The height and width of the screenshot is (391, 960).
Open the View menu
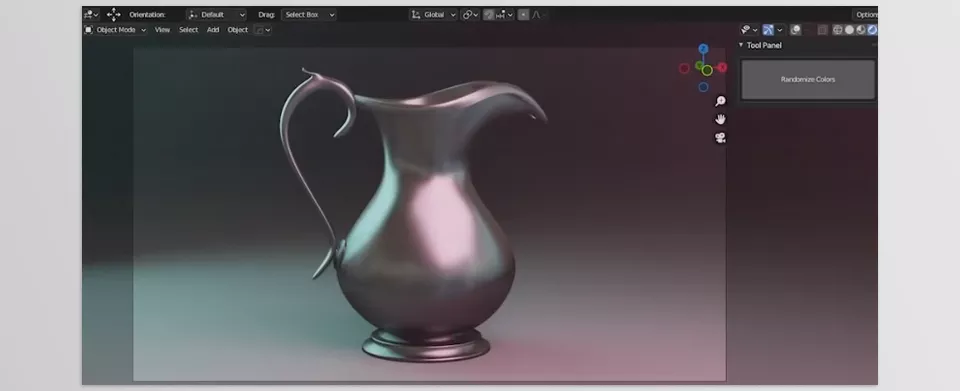click(x=162, y=30)
